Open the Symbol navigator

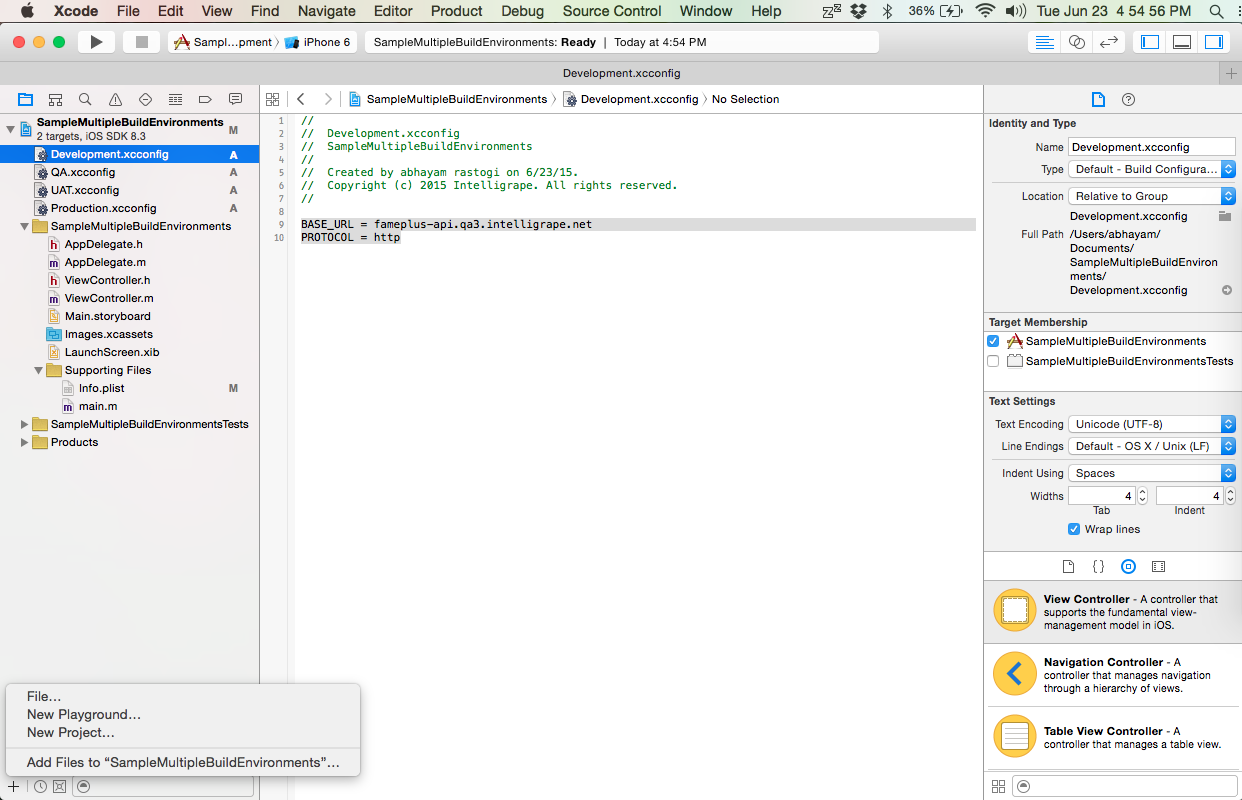[x=56, y=99]
